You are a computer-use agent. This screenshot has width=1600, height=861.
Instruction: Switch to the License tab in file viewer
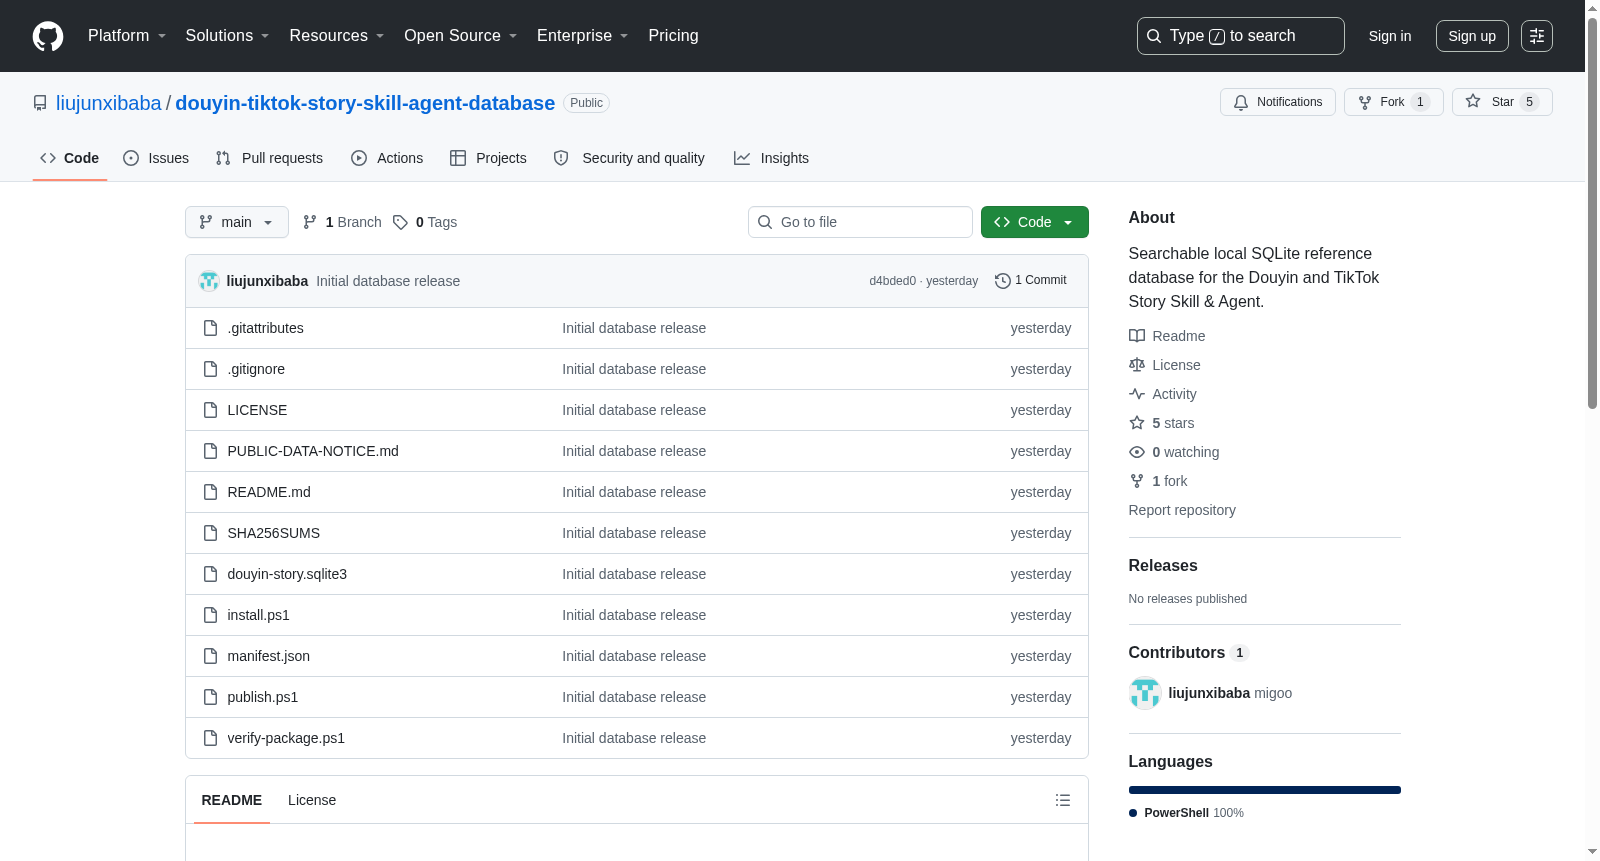pyautogui.click(x=312, y=800)
